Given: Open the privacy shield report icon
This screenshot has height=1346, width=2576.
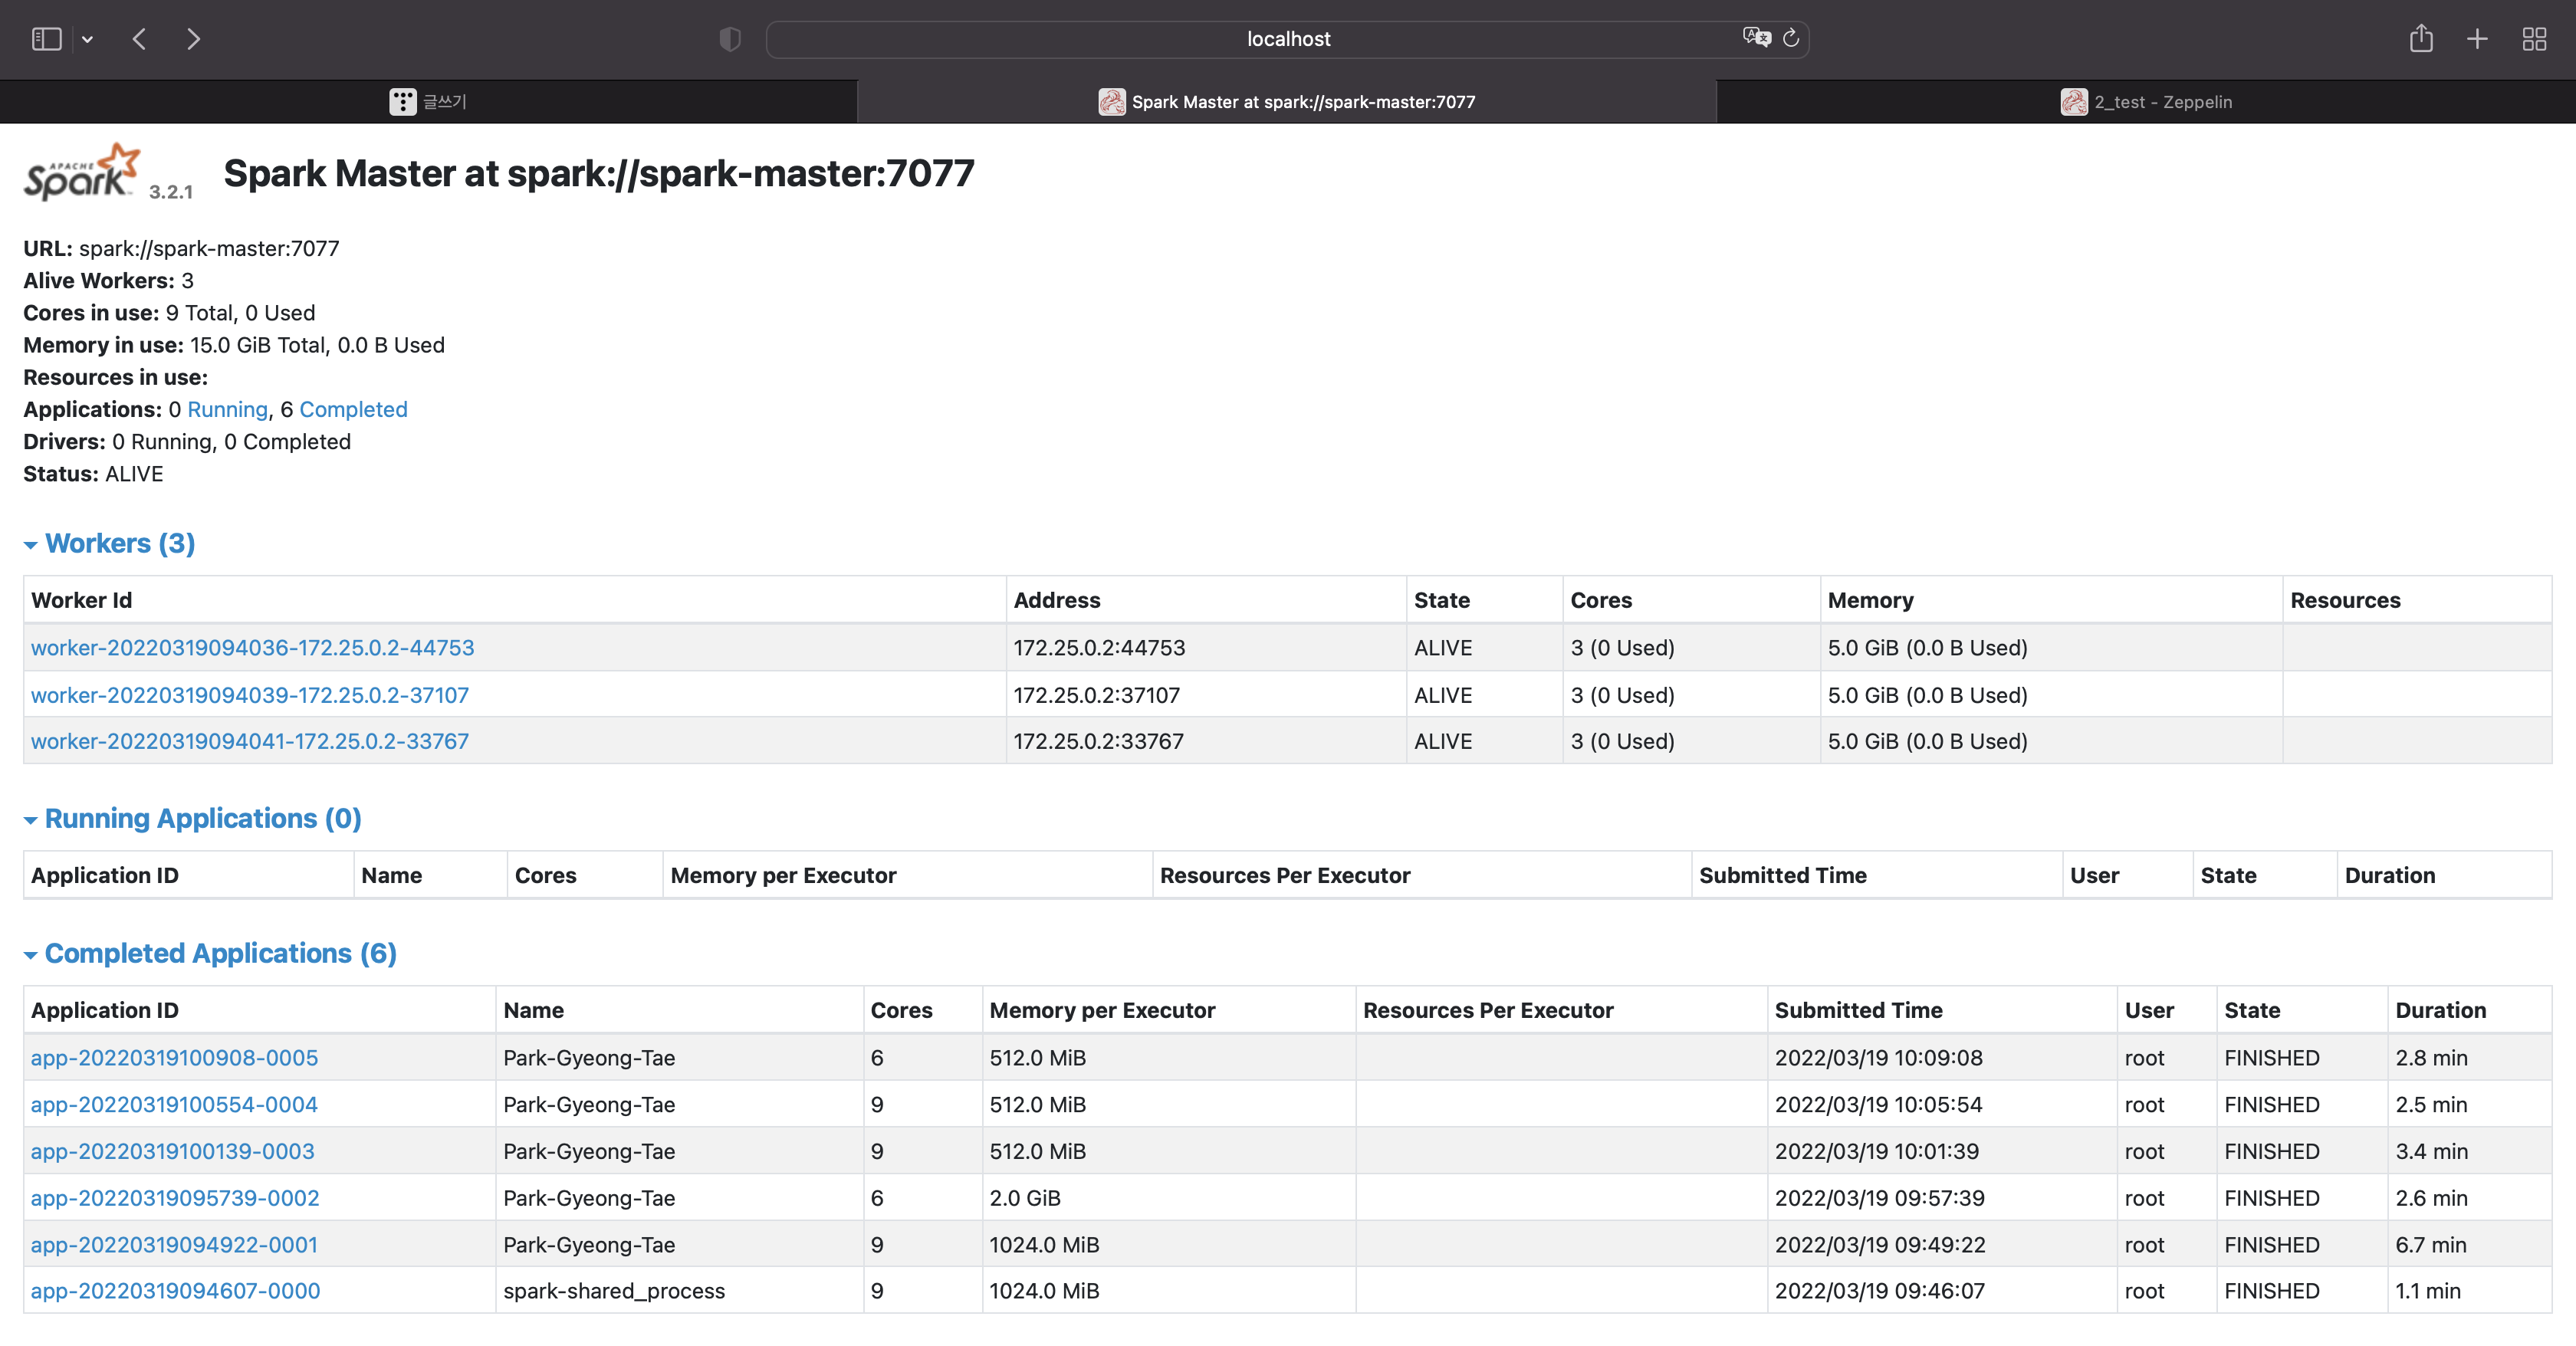Looking at the screenshot, I should [730, 39].
